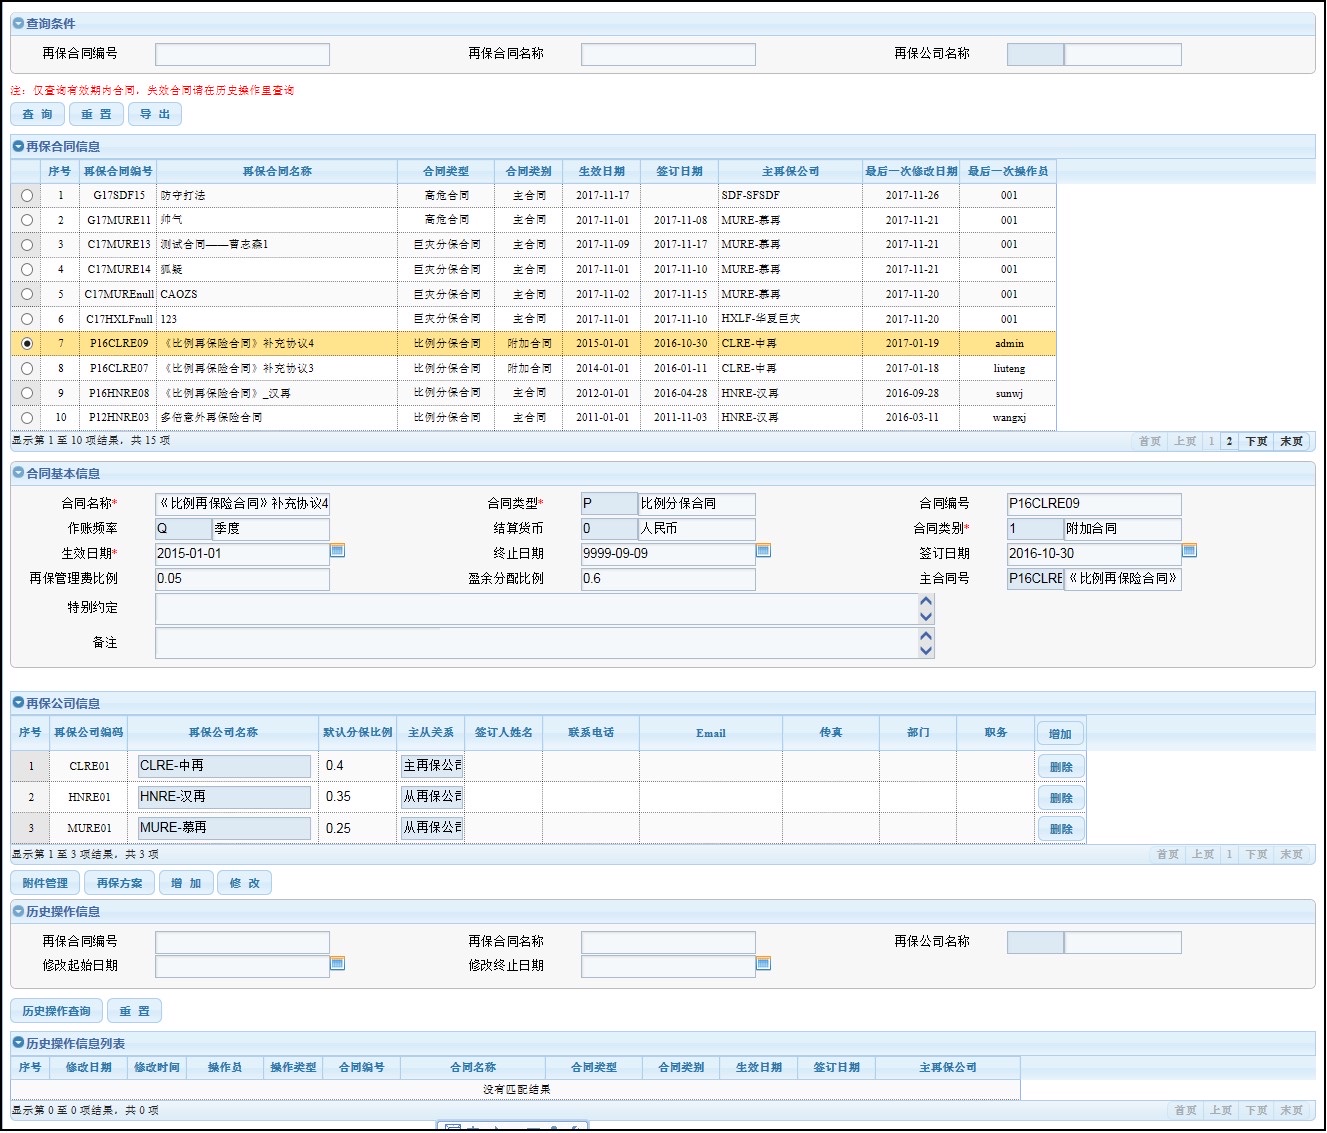Select radio for contract P12HNRE03

pos(27,418)
